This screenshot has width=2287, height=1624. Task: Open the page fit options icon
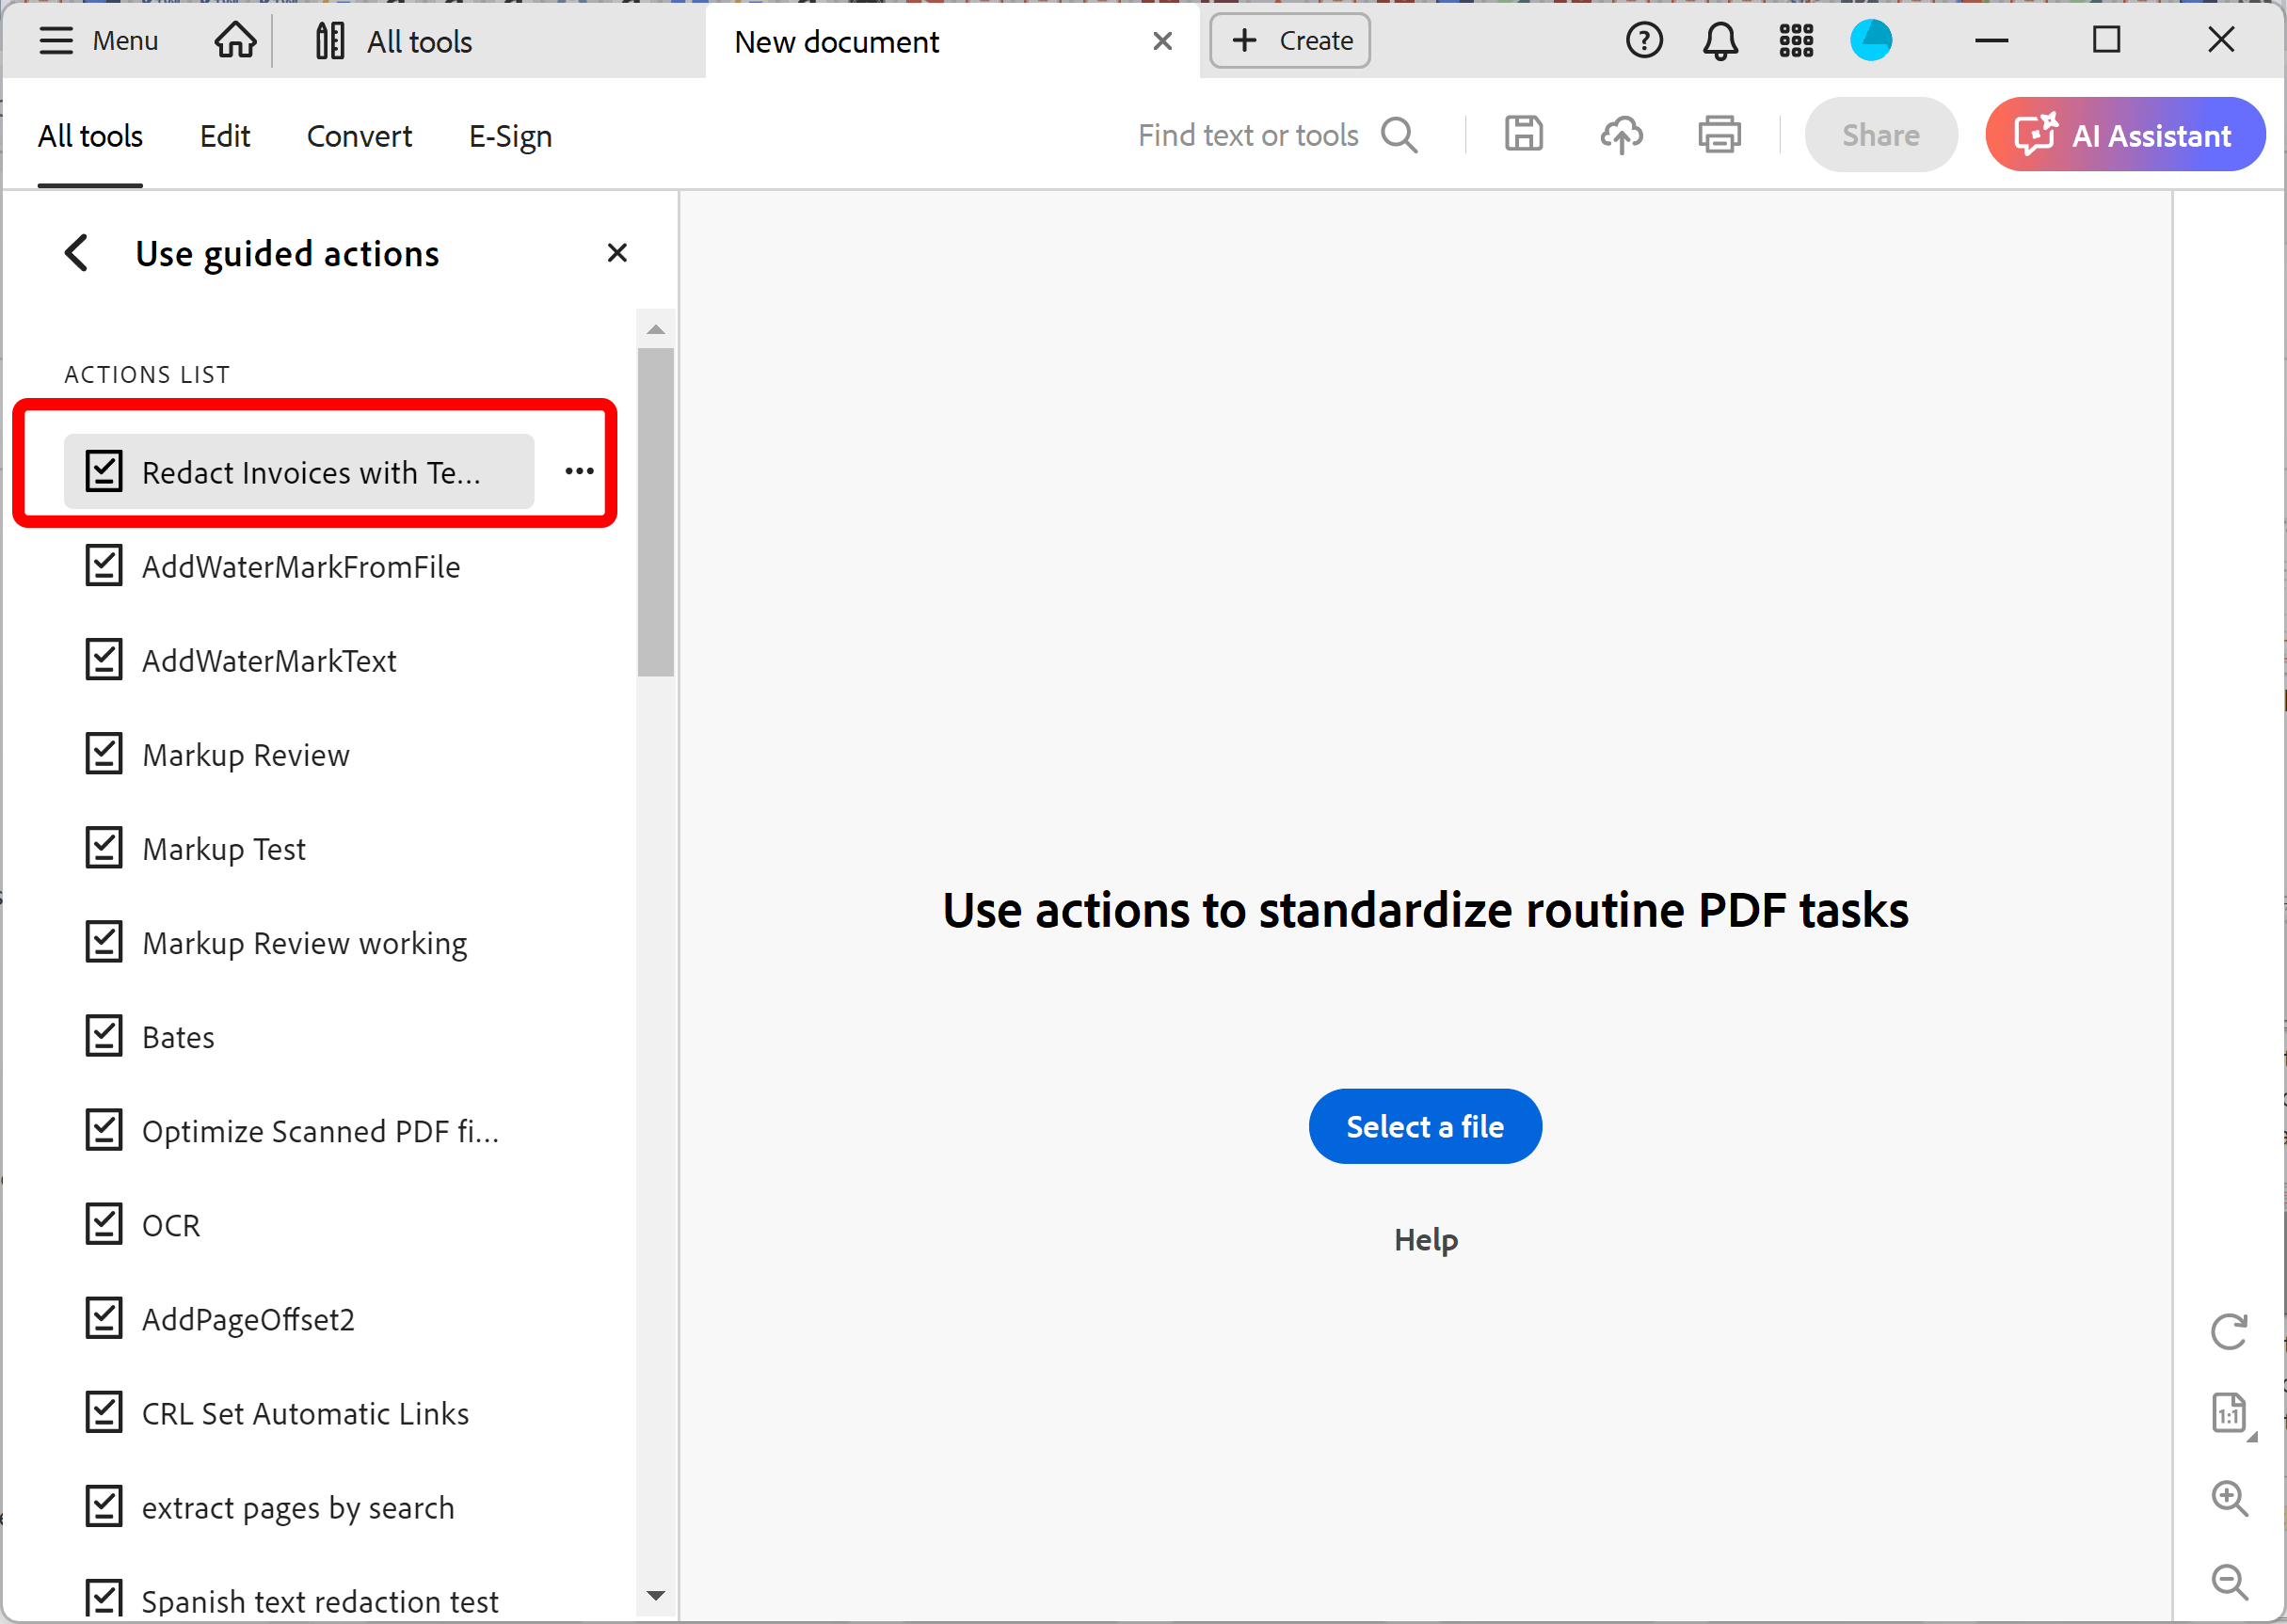[x=2229, y=1414]
